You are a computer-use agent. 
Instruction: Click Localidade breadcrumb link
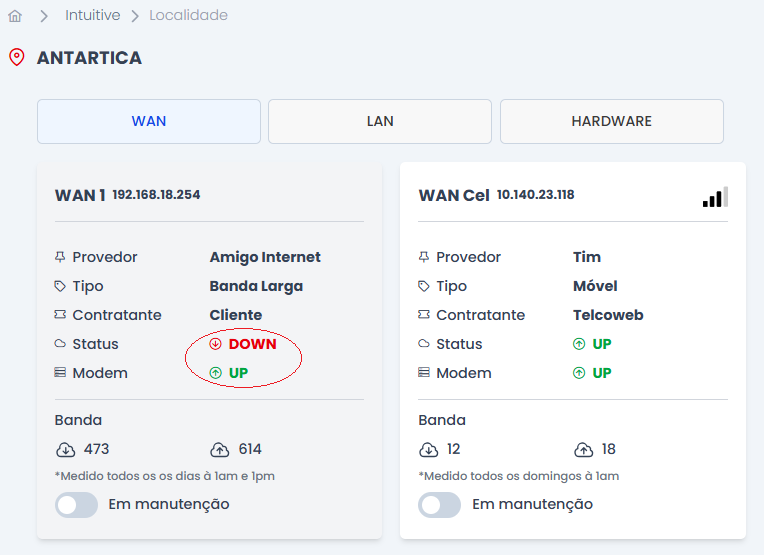pos(188,16)
